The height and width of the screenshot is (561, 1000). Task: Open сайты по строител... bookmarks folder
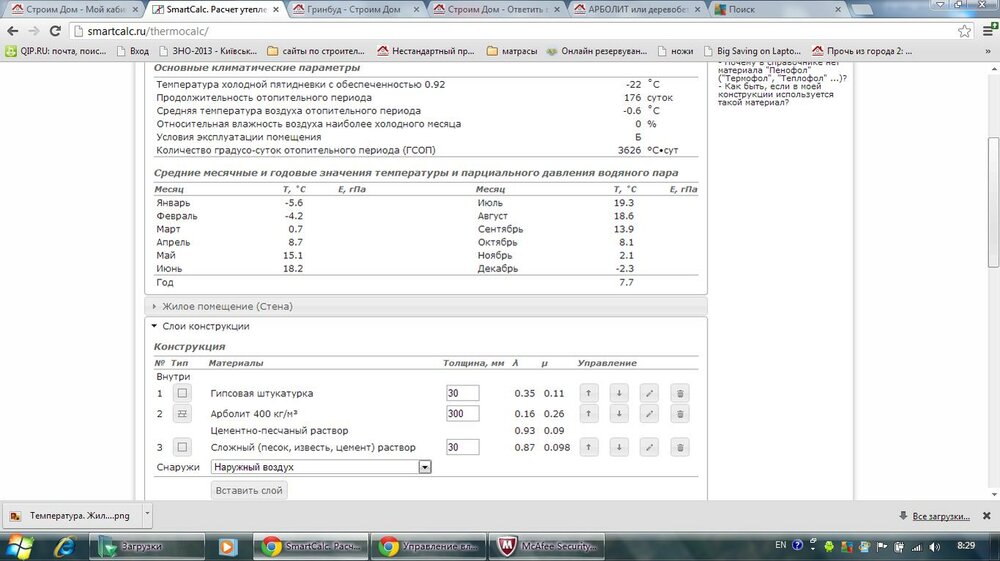point(316,51)
